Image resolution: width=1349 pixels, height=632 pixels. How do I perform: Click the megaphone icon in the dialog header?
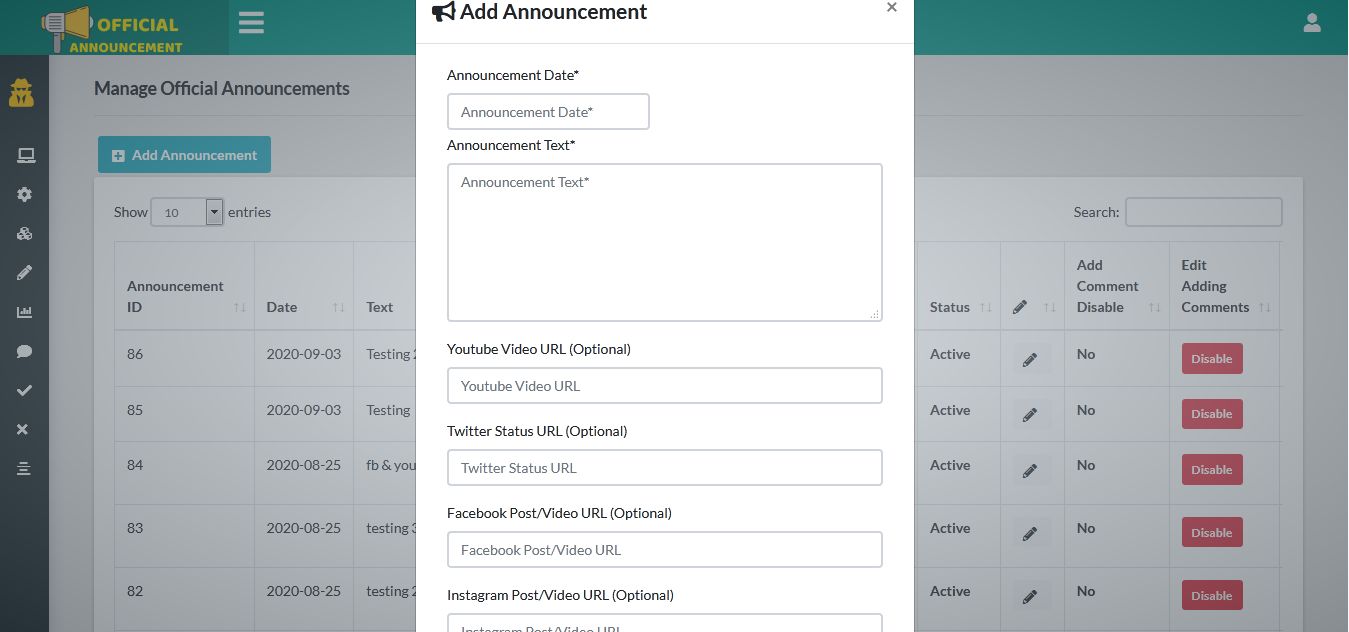coord(442,11)
